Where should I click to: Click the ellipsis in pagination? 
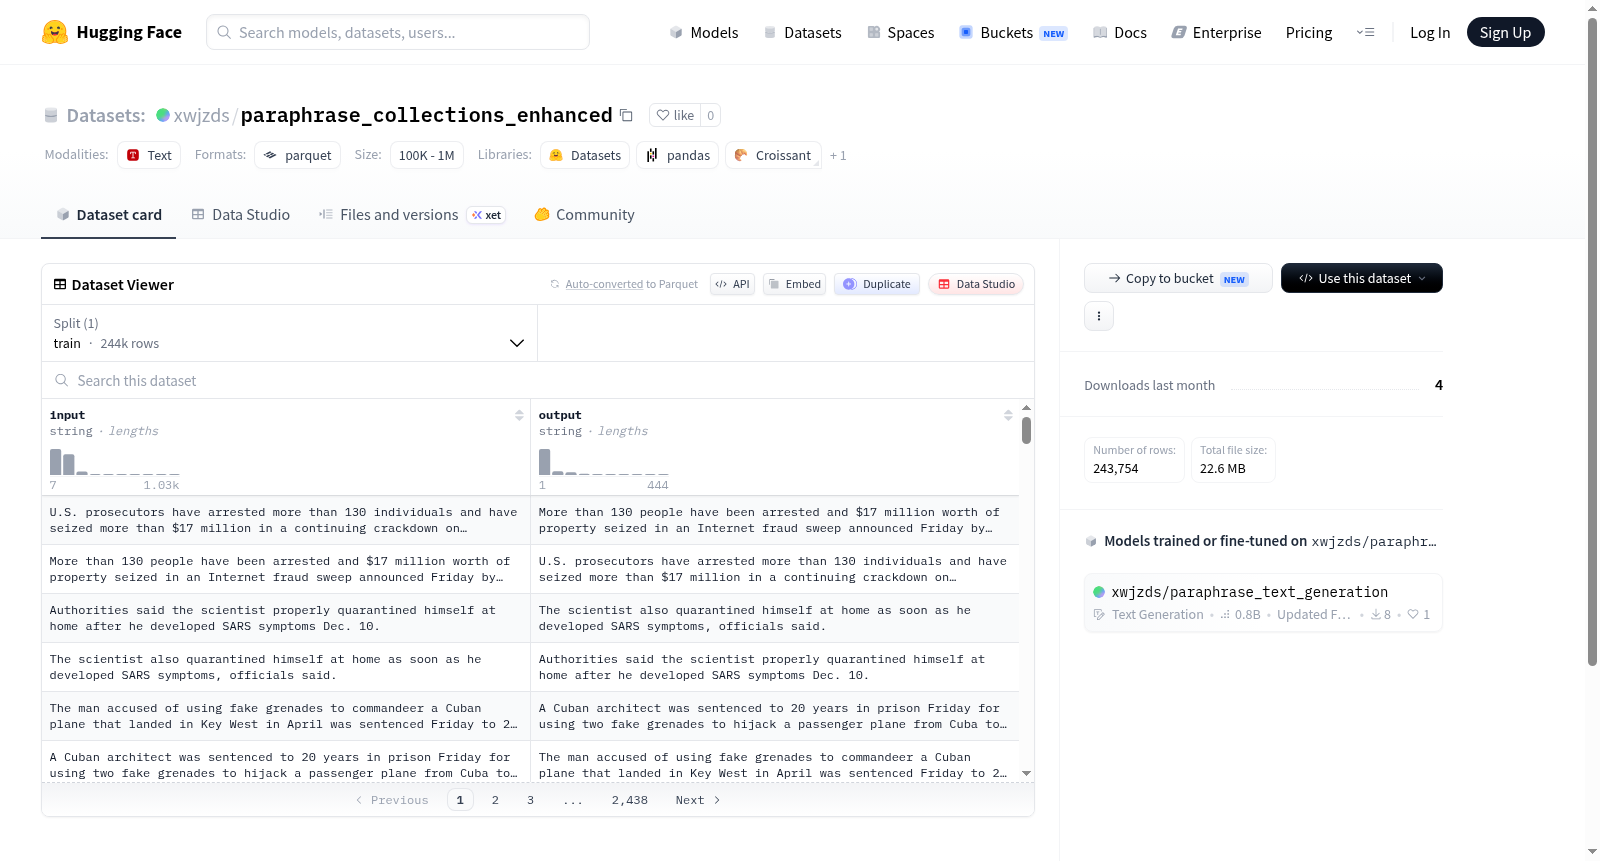click(573, 800)
